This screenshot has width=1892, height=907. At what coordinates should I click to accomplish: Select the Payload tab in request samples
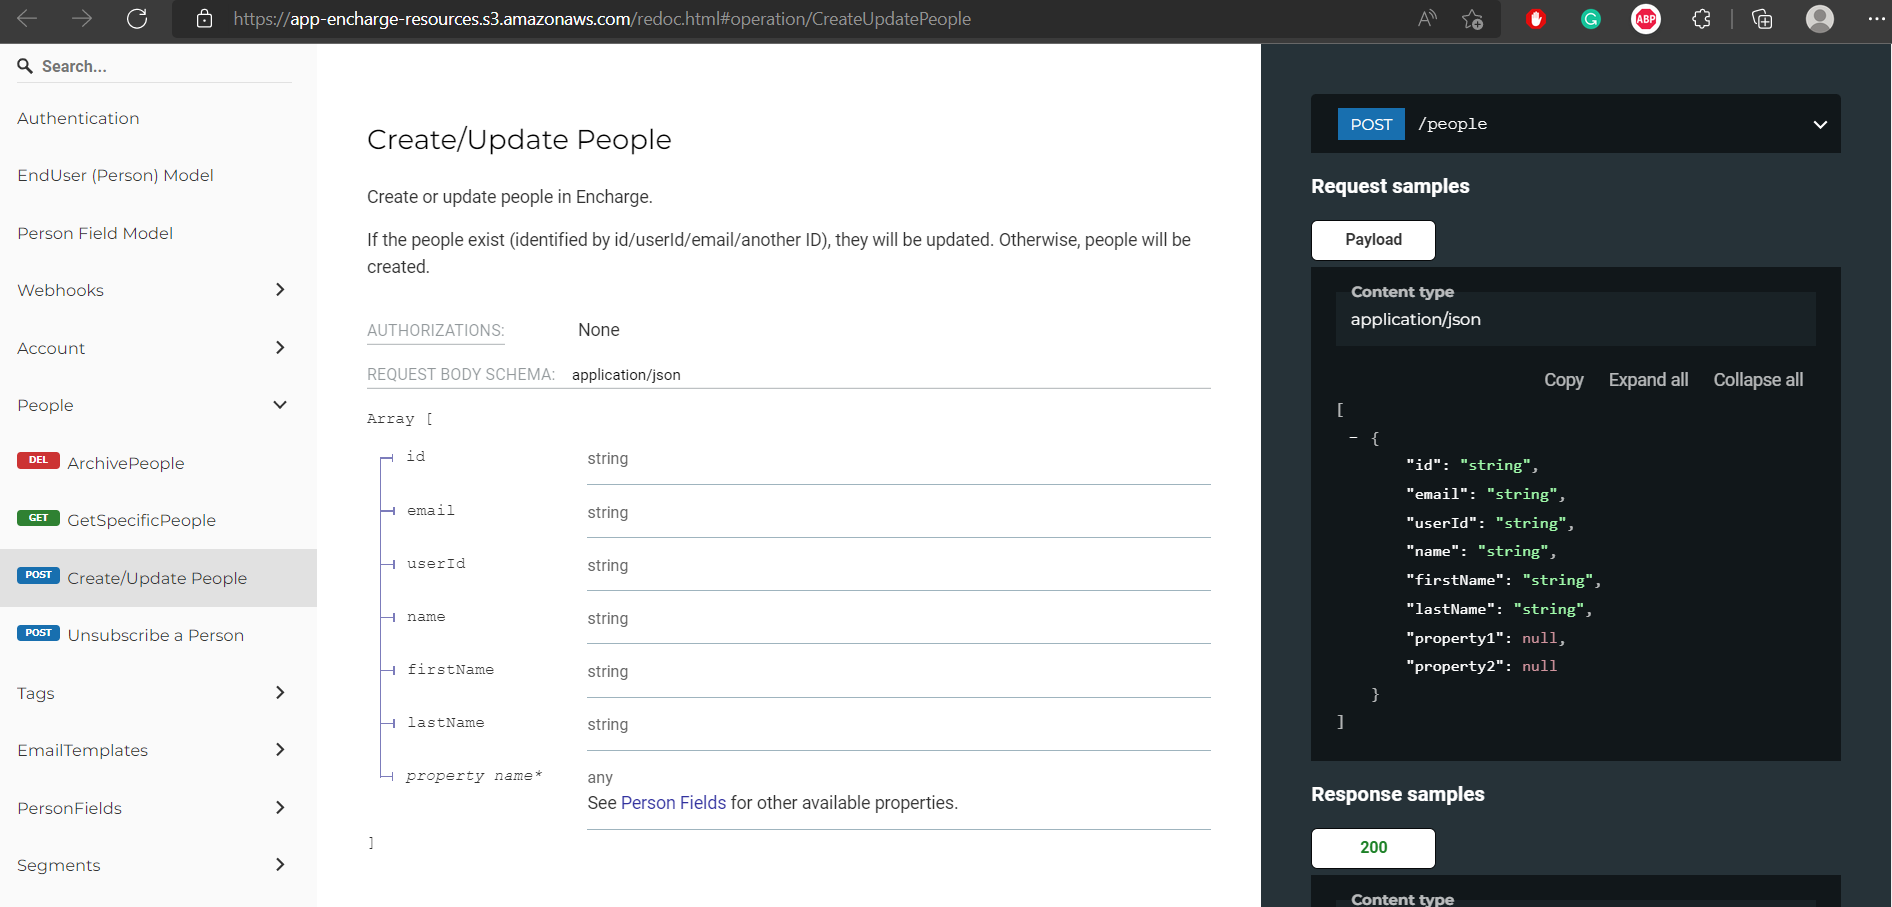pos(1373,240)
